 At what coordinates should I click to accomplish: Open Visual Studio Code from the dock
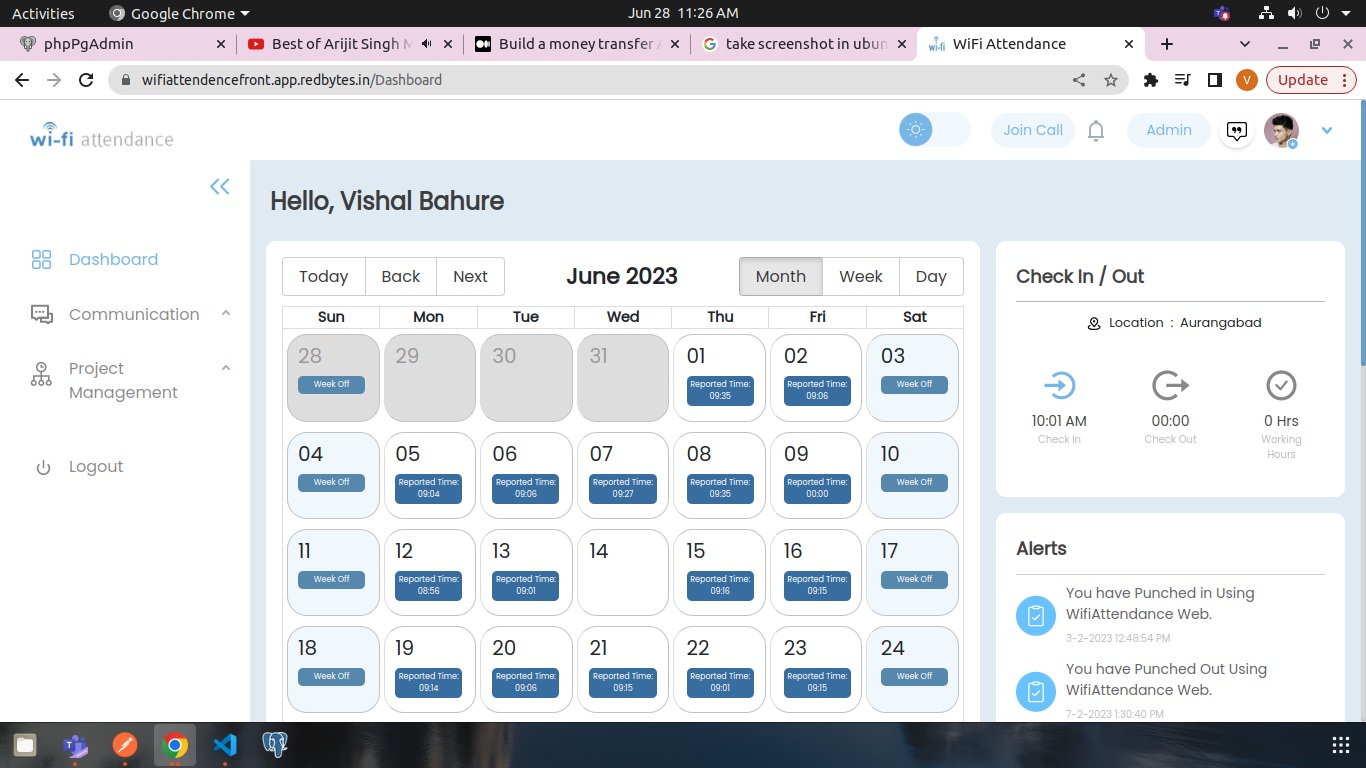point(225,745)
